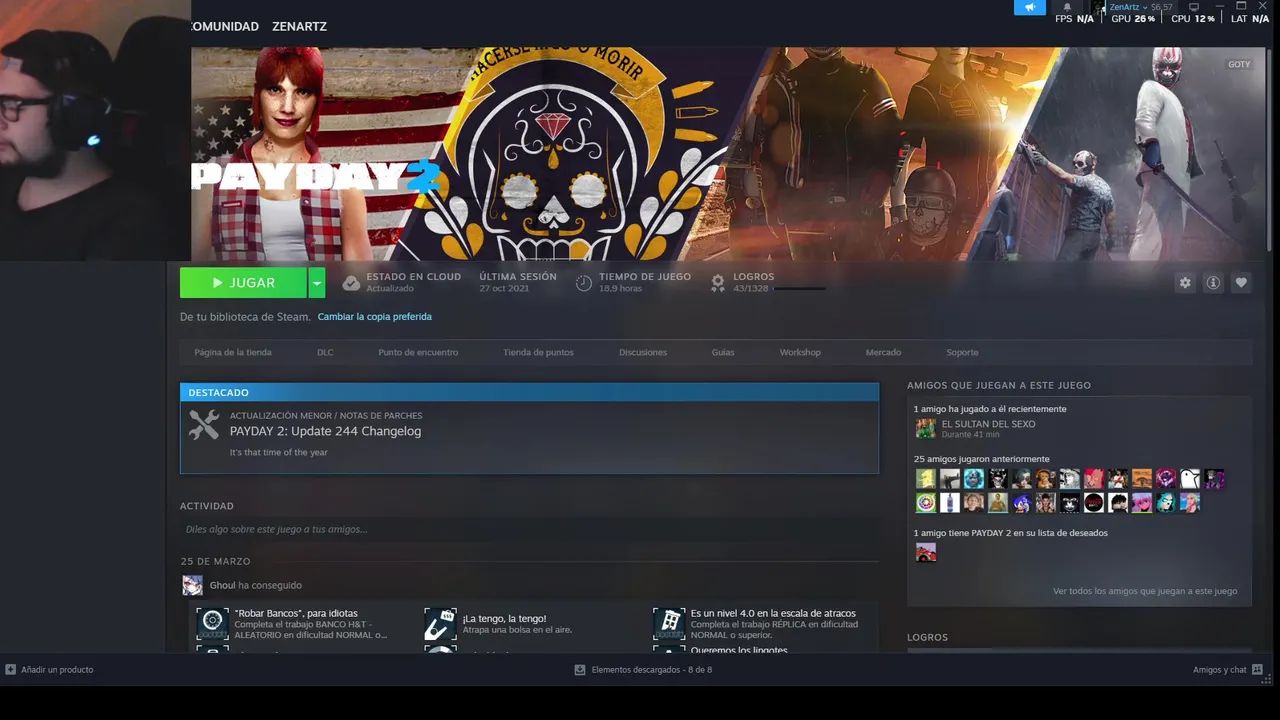Screen dimensions: 1280x720
Task: Click the colorful circle-pattern friend avatar
Action: click(x=926, y=502)
